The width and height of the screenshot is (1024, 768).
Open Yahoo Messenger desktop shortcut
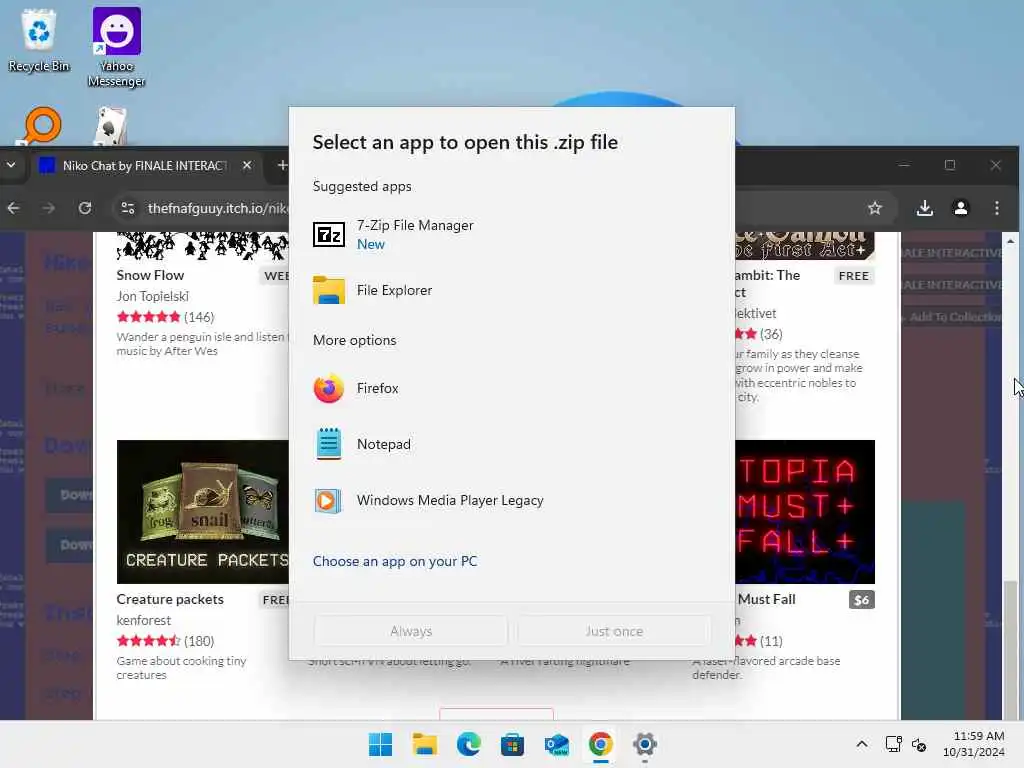click(116, 47)
